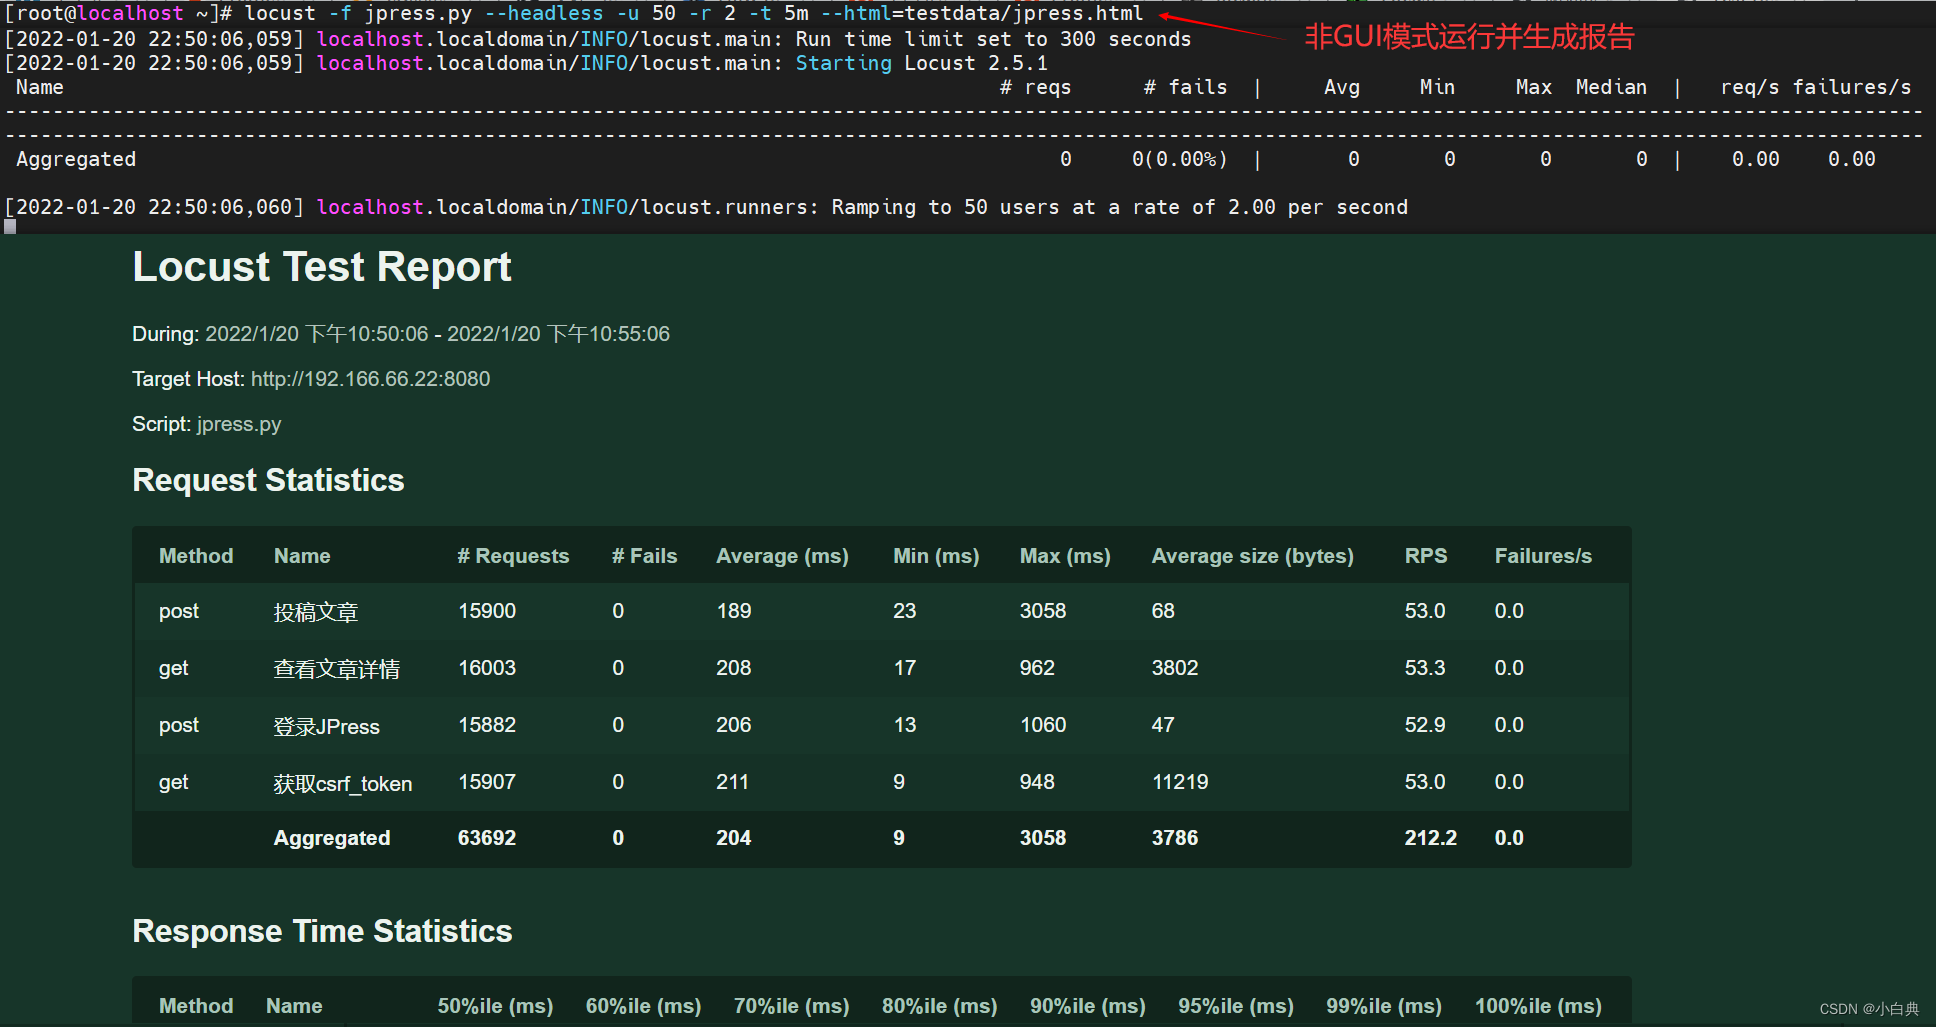Viewport: 1936px width, 1027px height.
Task: Click the Starting Locust 2.5.1 log line
Action: 526,63
